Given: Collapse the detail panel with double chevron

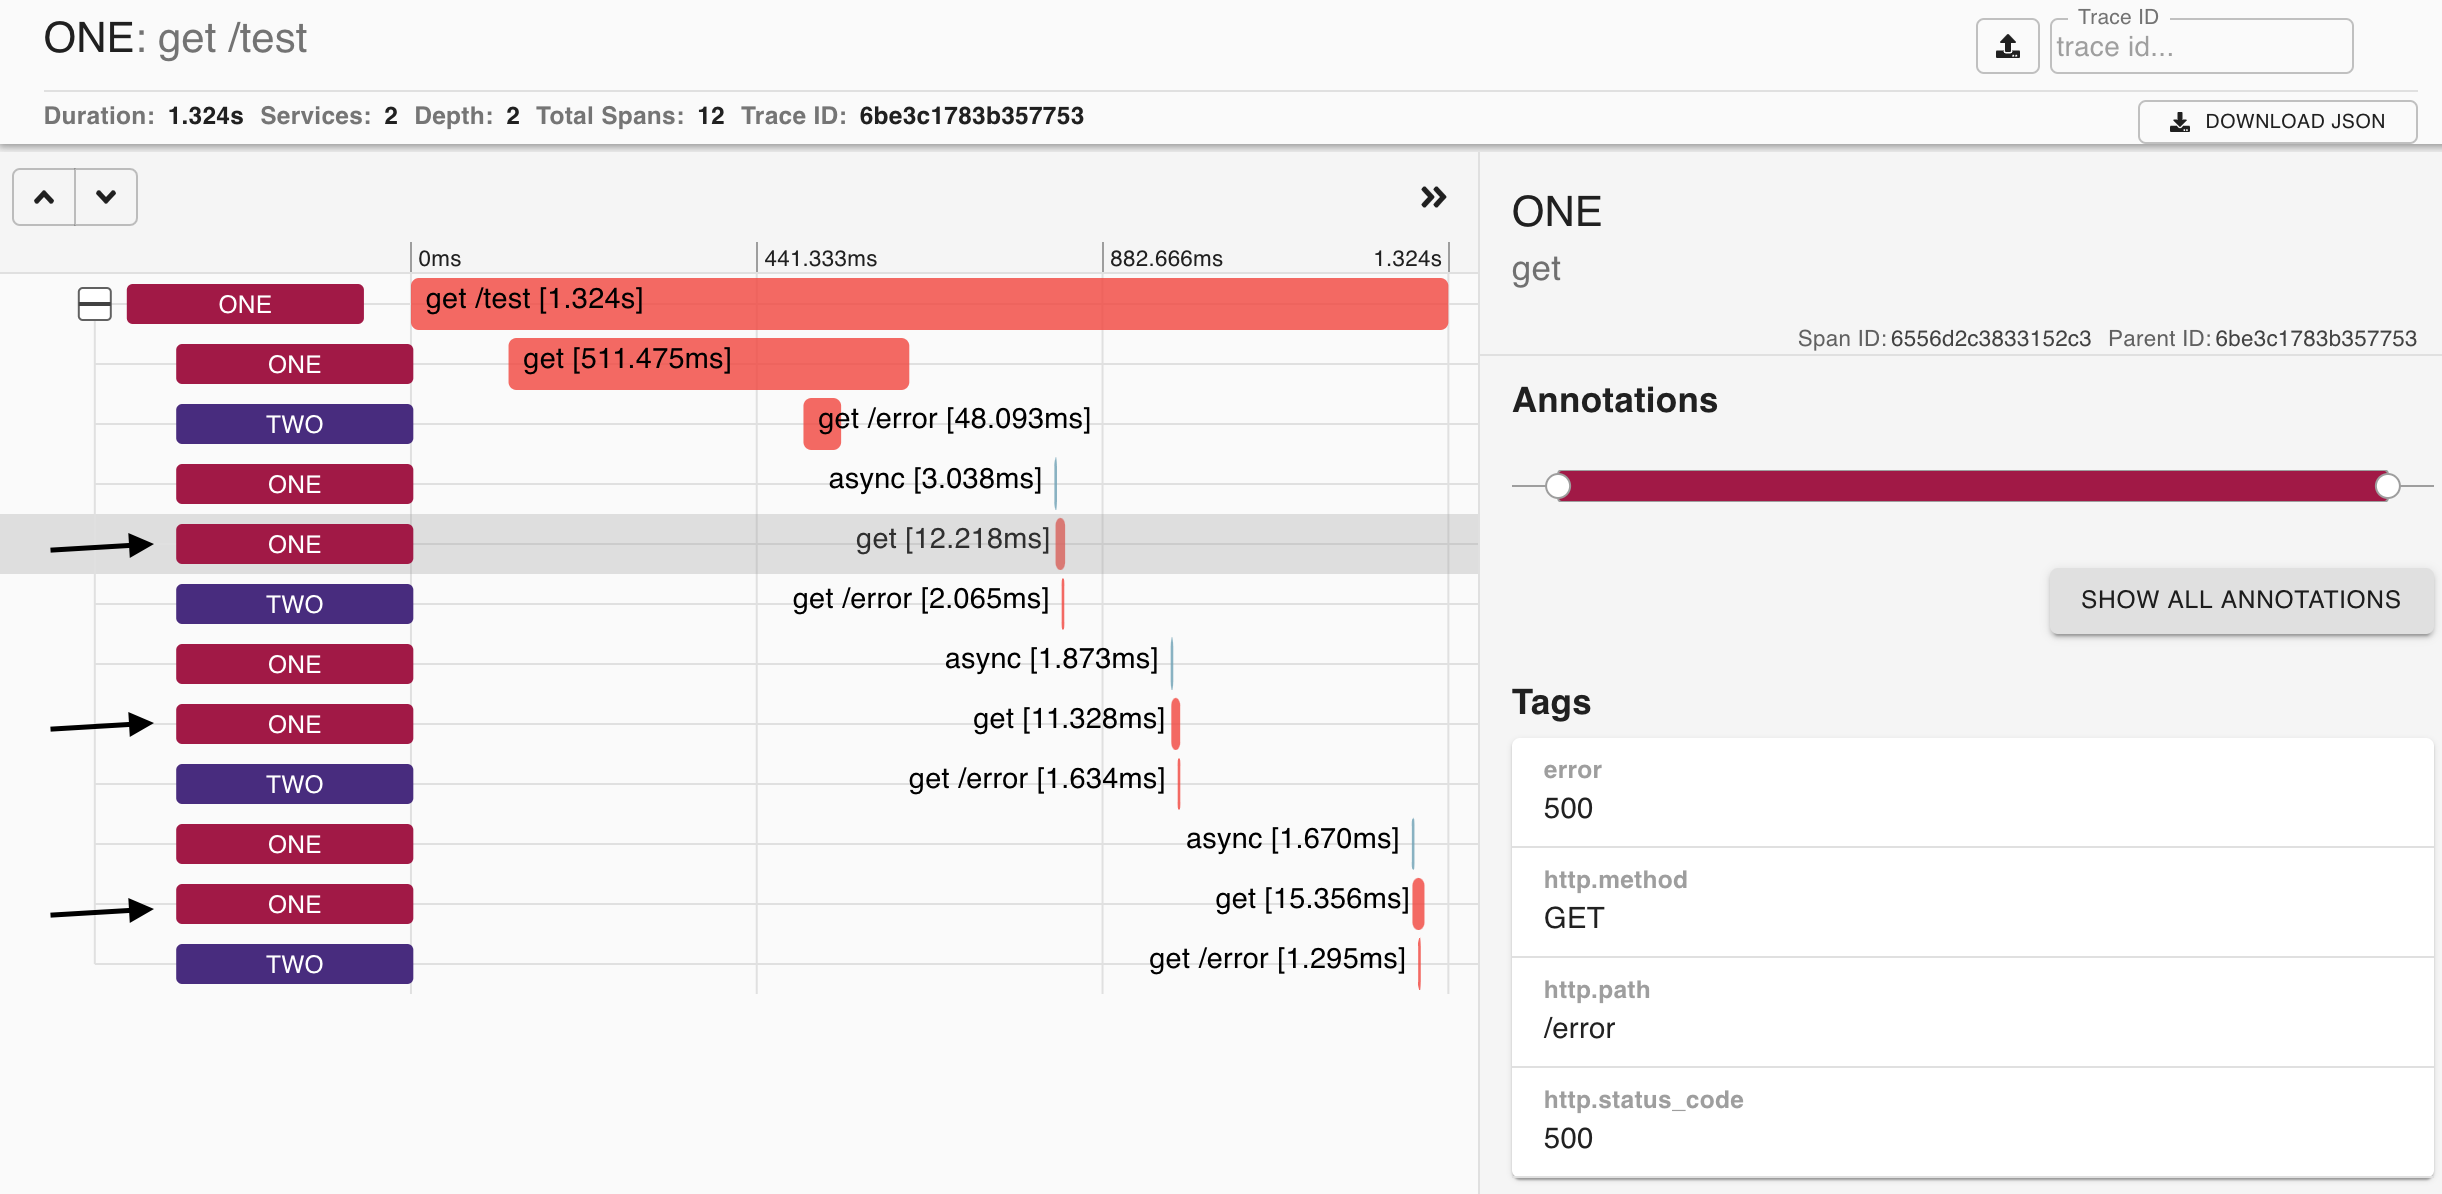Looking at the screenshot, I should pos(1433,197).
